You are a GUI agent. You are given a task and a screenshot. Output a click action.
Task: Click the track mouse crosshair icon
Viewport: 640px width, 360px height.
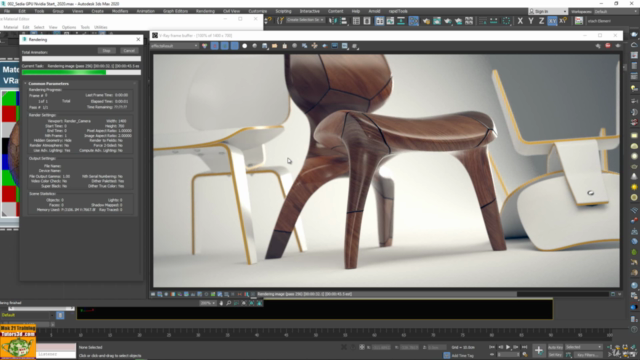314,46
